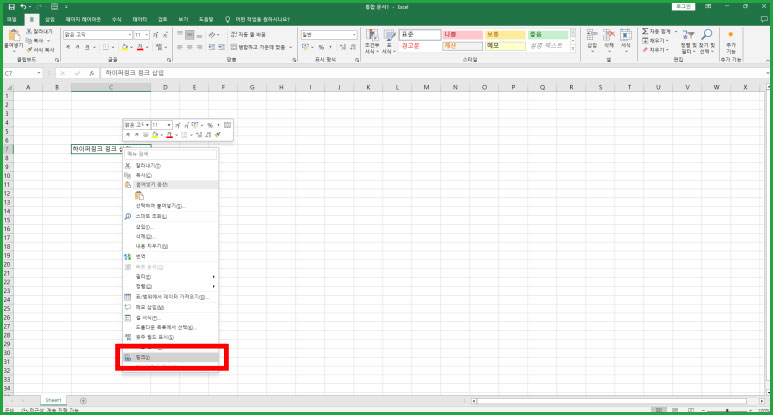Open the ribbon font size dropdown
Viewport: 773px width, 415px height.
147,35
